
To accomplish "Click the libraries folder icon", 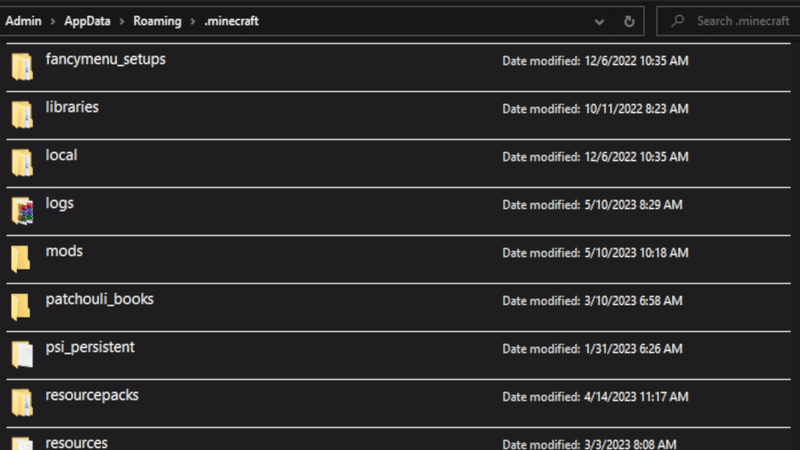I will pyautogui.click(x=21, y=115).
